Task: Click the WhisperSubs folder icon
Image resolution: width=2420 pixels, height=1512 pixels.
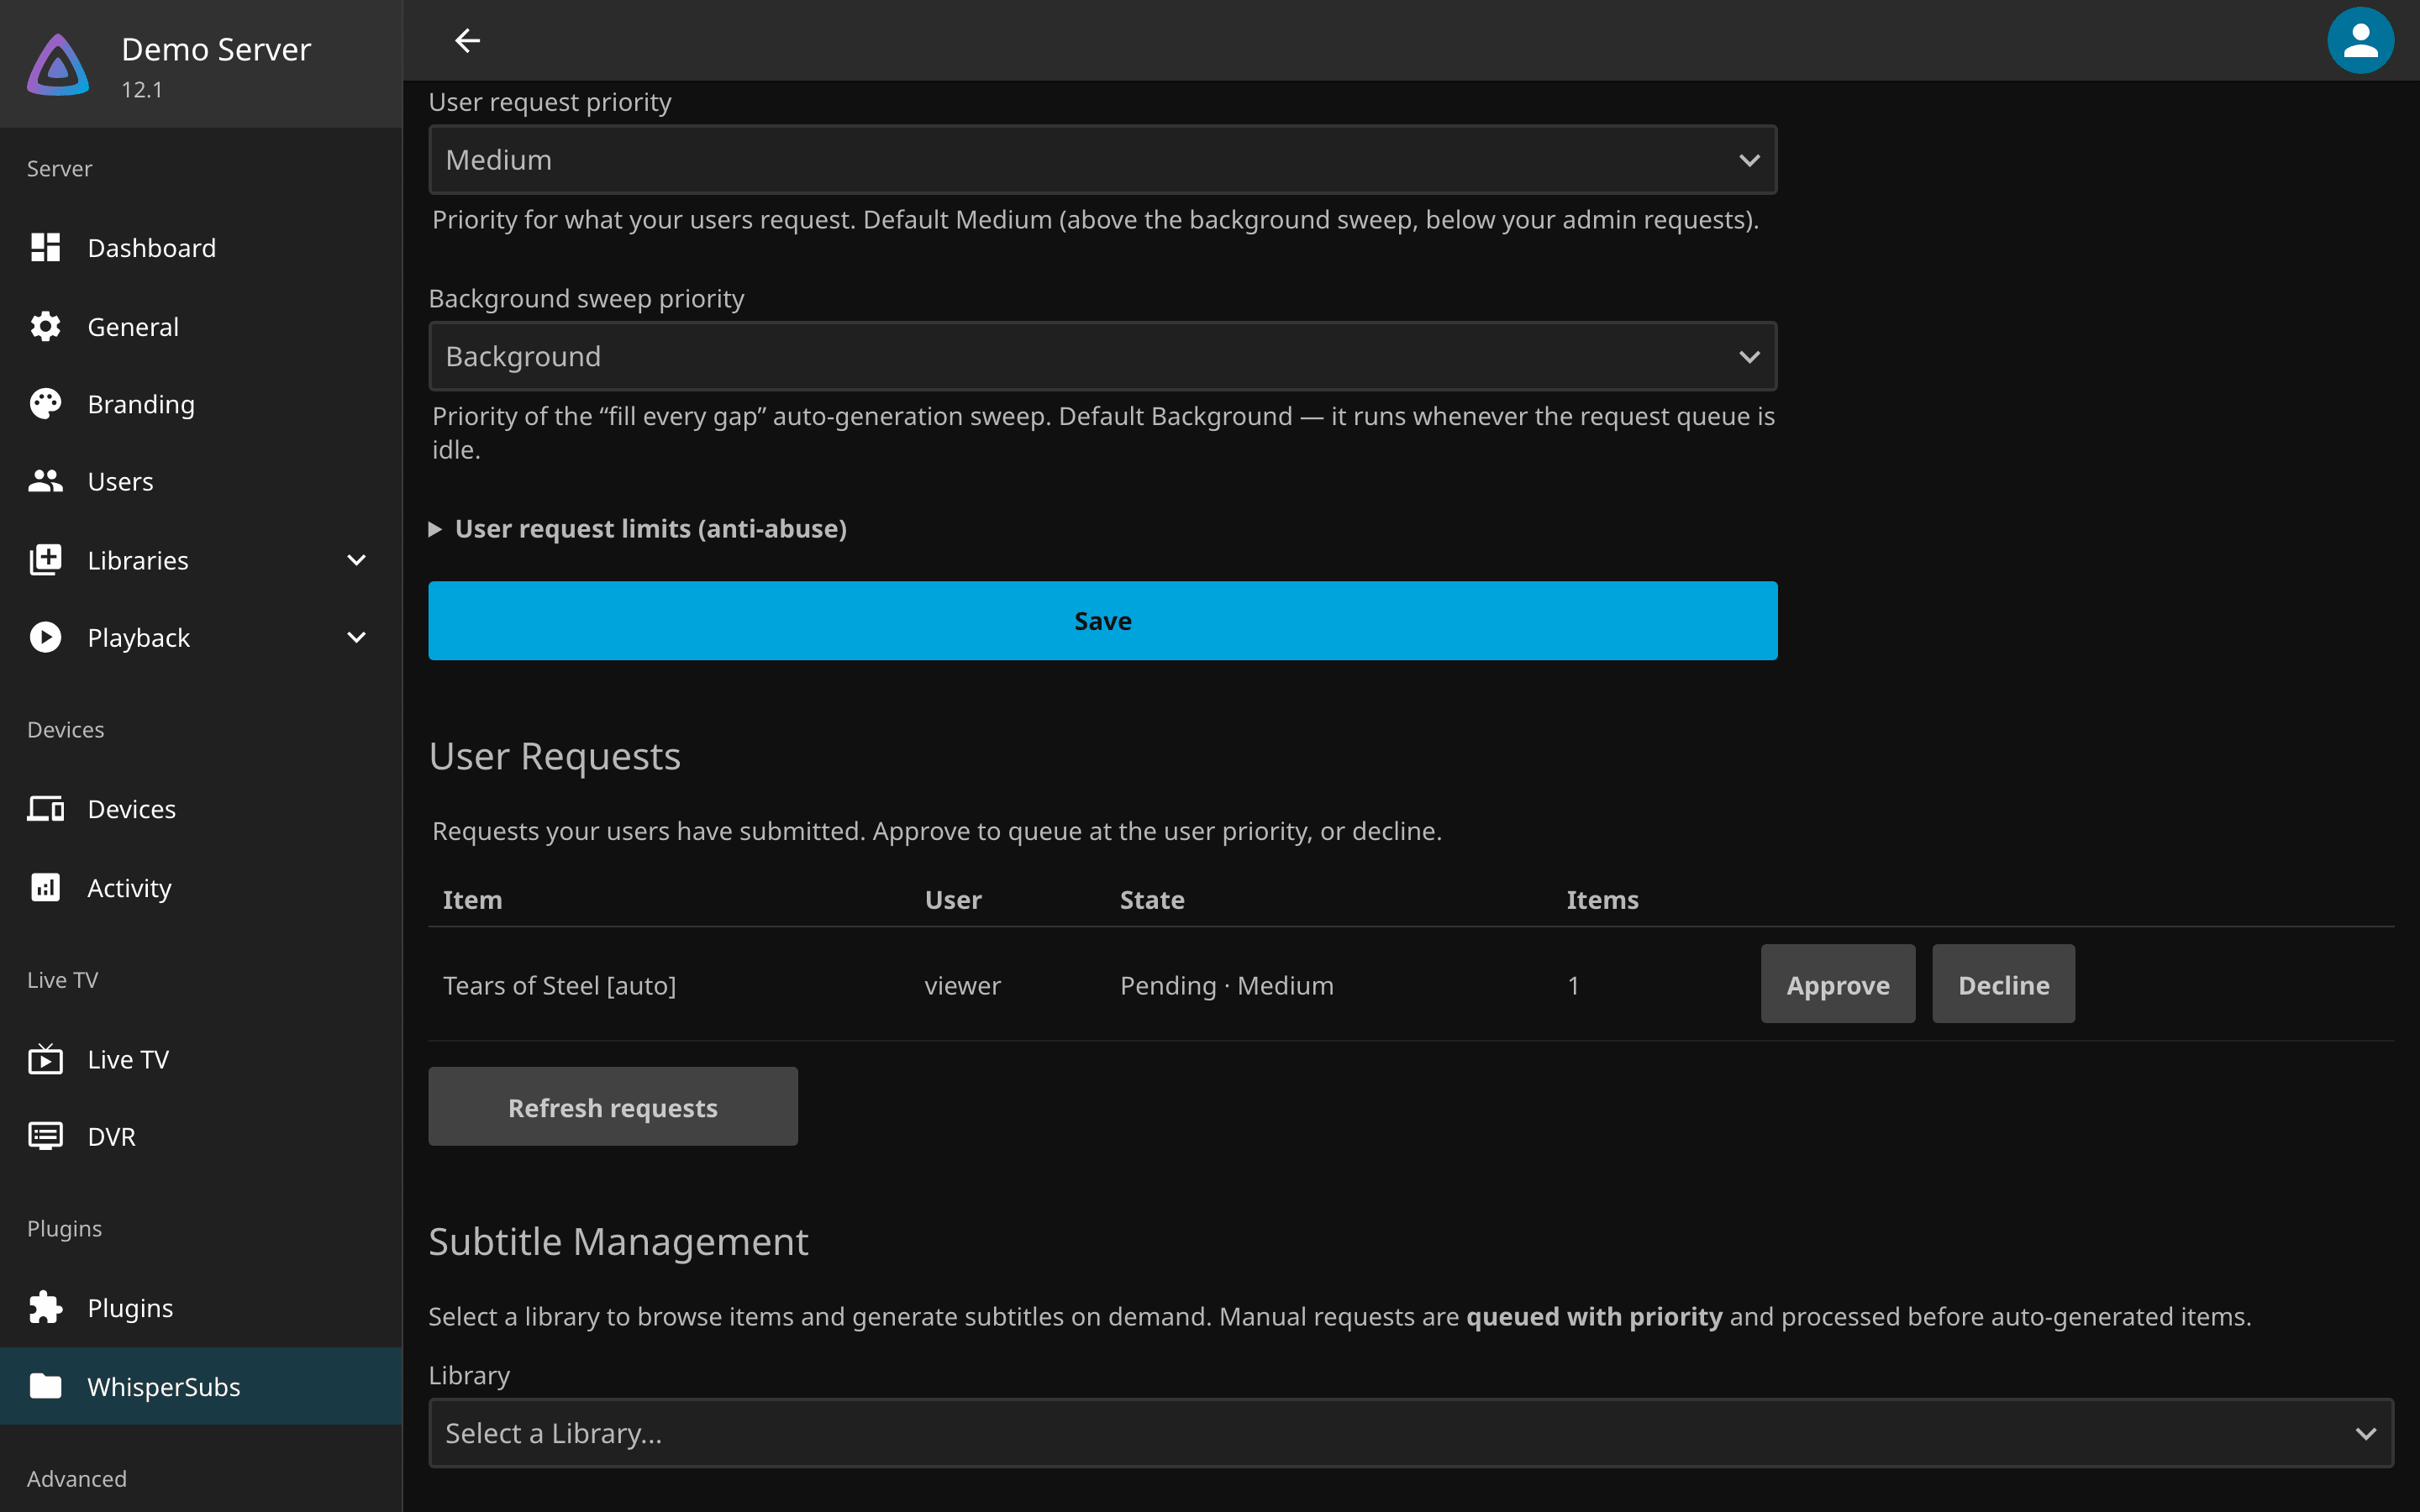Action: coord(45,1386)
